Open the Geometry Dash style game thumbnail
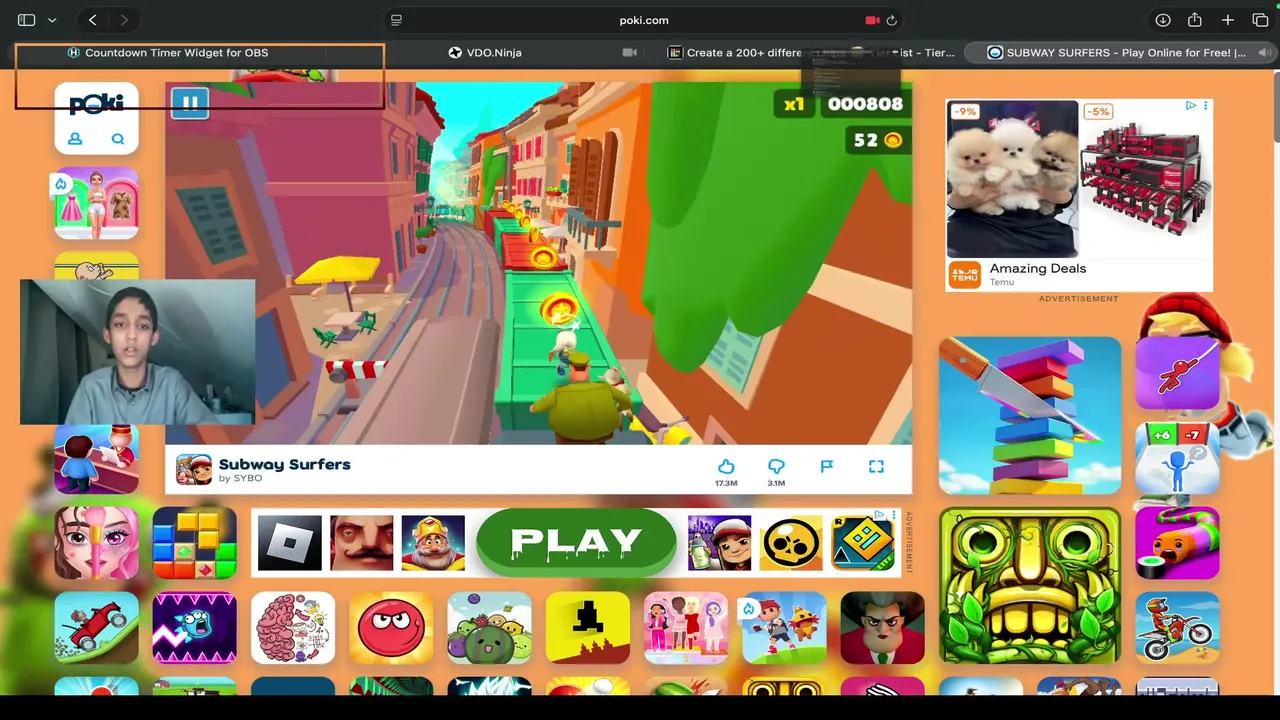 coord(195,628)
